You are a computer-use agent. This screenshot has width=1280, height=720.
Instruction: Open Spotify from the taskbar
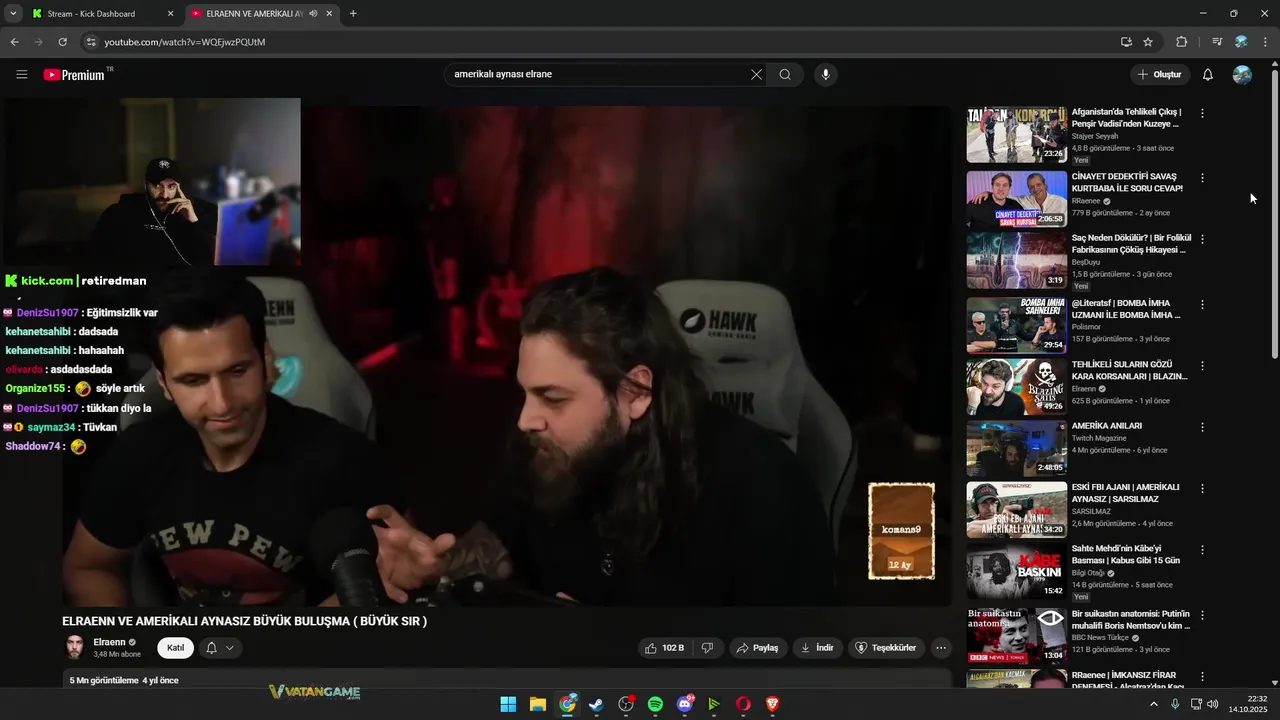(x=655, y=704)
